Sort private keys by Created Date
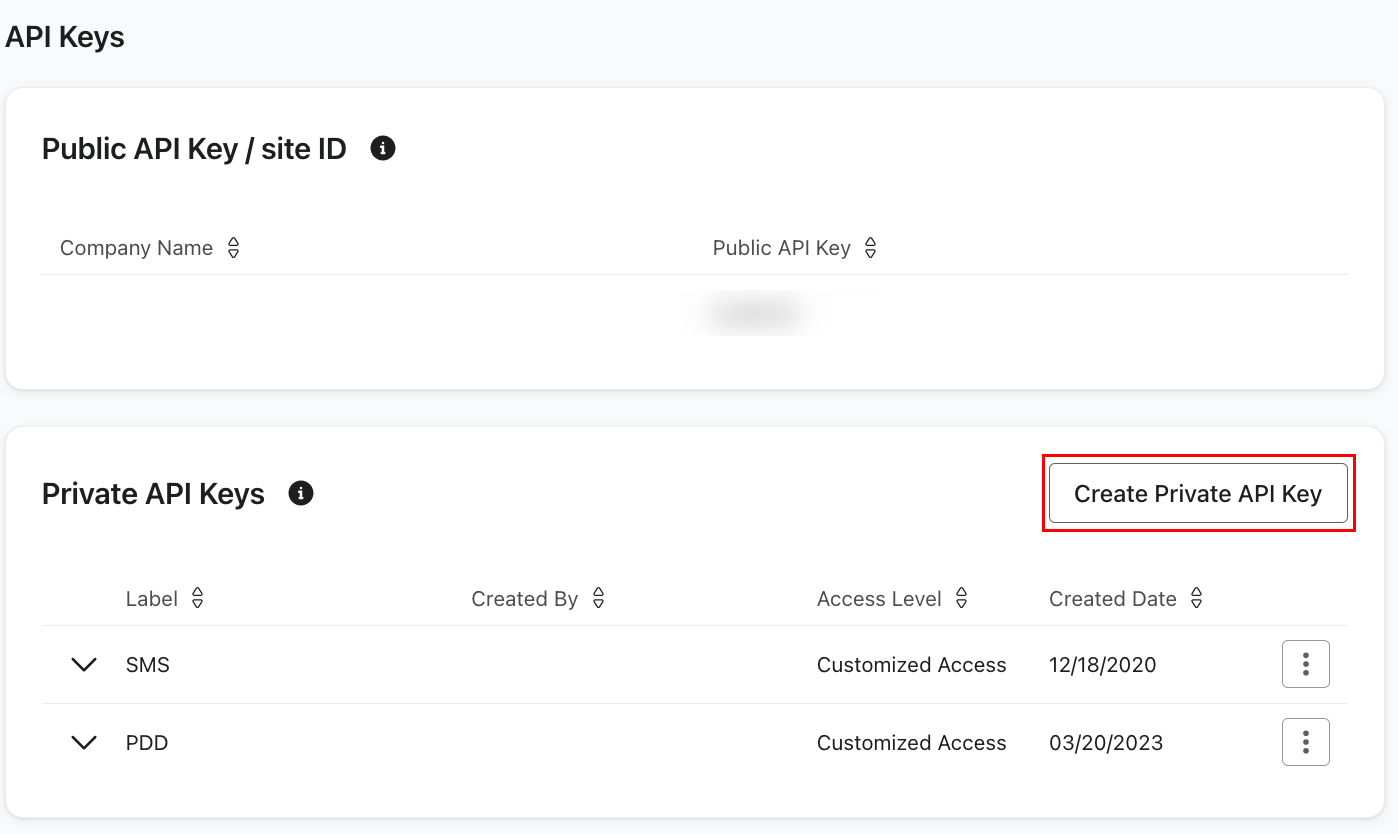 point(1196,599)
